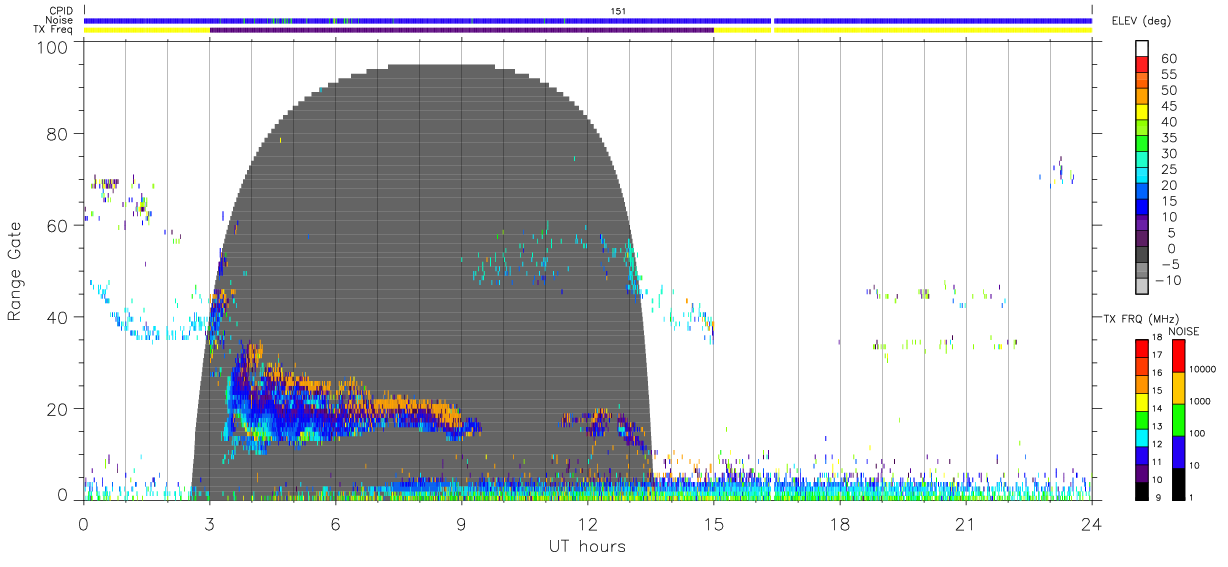Click the UT hours tick label 15
Viewport: 1228px width, 567px height.
point(714,524)
